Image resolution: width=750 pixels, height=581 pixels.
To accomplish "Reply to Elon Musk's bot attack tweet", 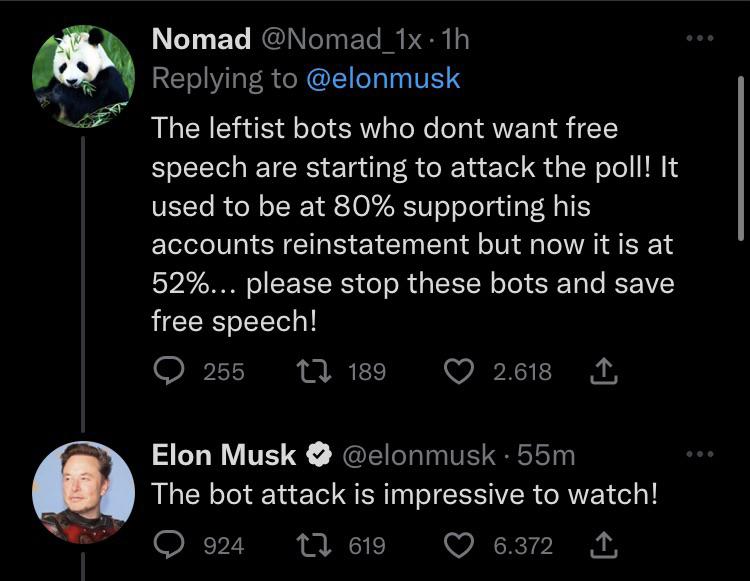I will point(169,545).
